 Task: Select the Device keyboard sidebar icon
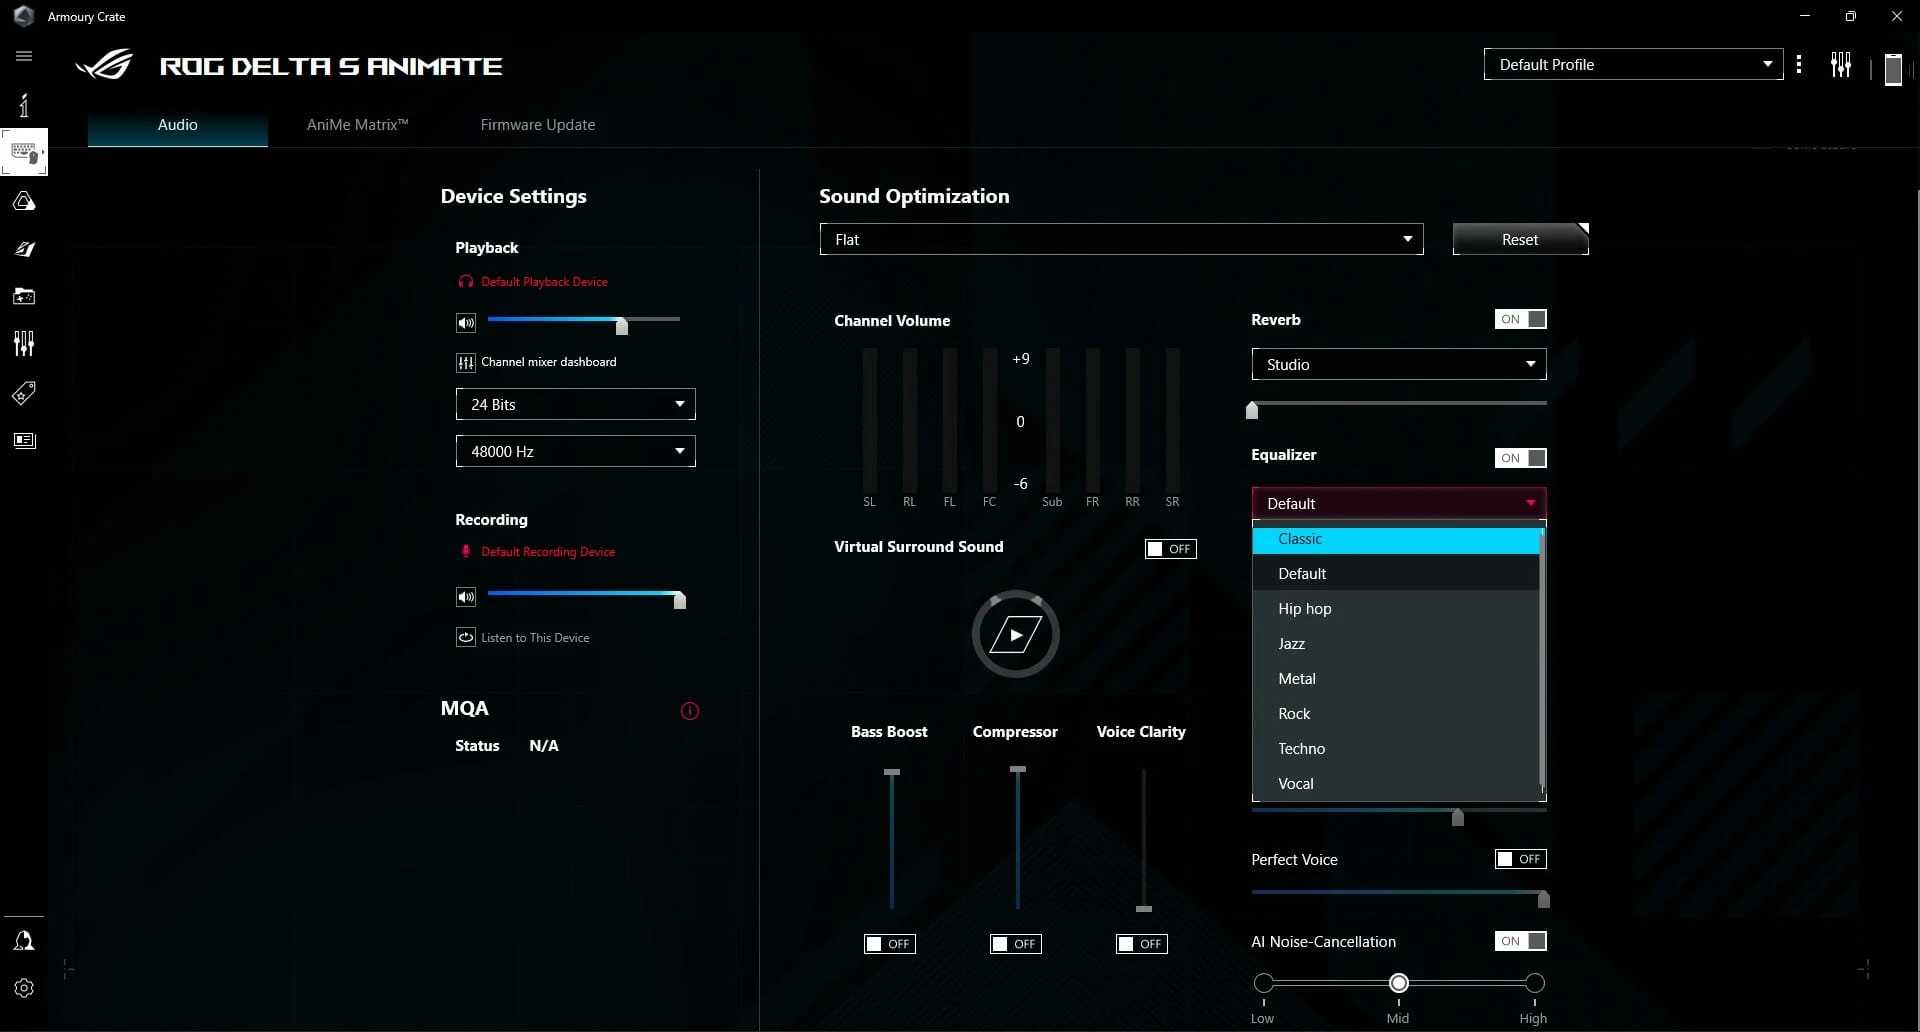pyautogui.click(x=24, y=152)
